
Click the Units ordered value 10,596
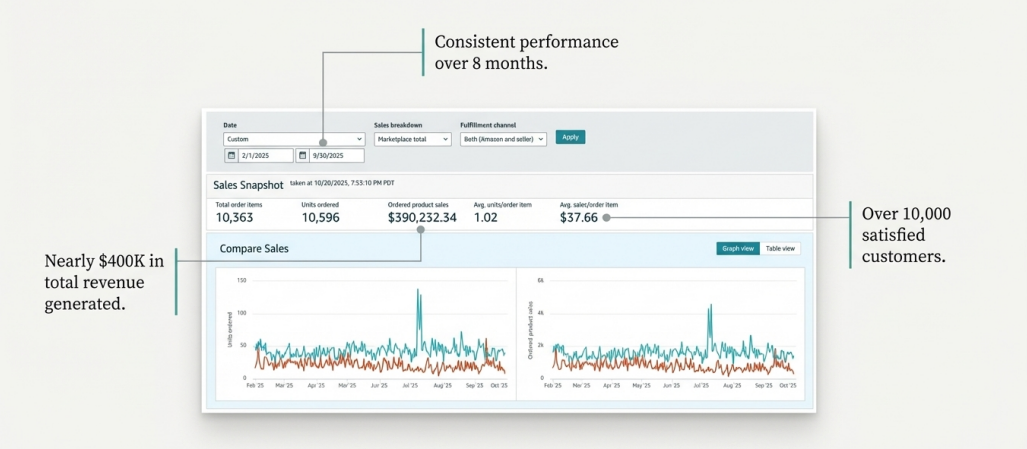(x=321, y=217)
